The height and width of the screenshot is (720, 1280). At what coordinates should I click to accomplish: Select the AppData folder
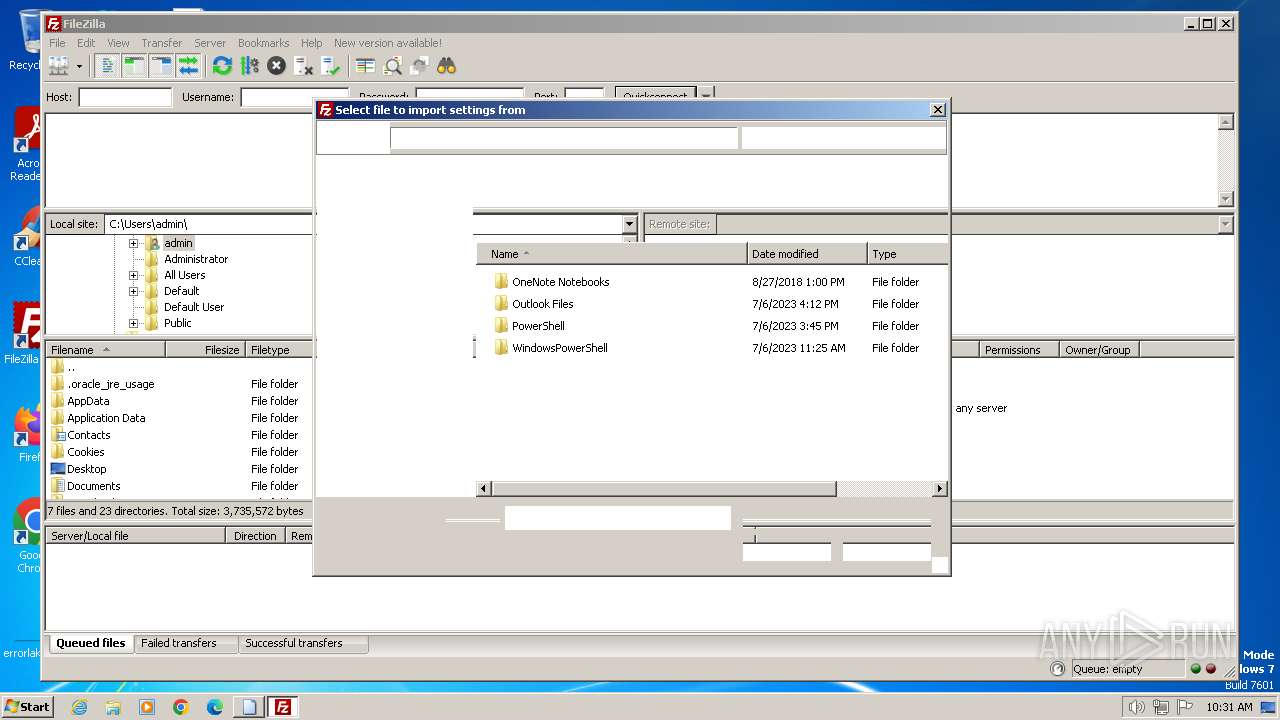[x=88, y=401]
